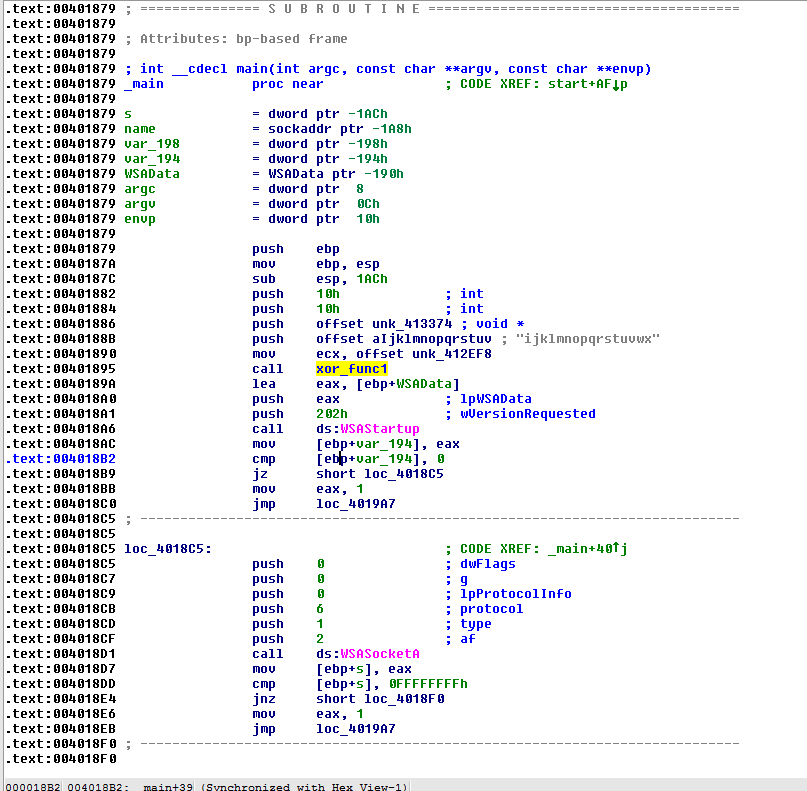The height and width of the screenshot is (791, 807).
Task: Click the _main proc near label
Action: point(144,84)
